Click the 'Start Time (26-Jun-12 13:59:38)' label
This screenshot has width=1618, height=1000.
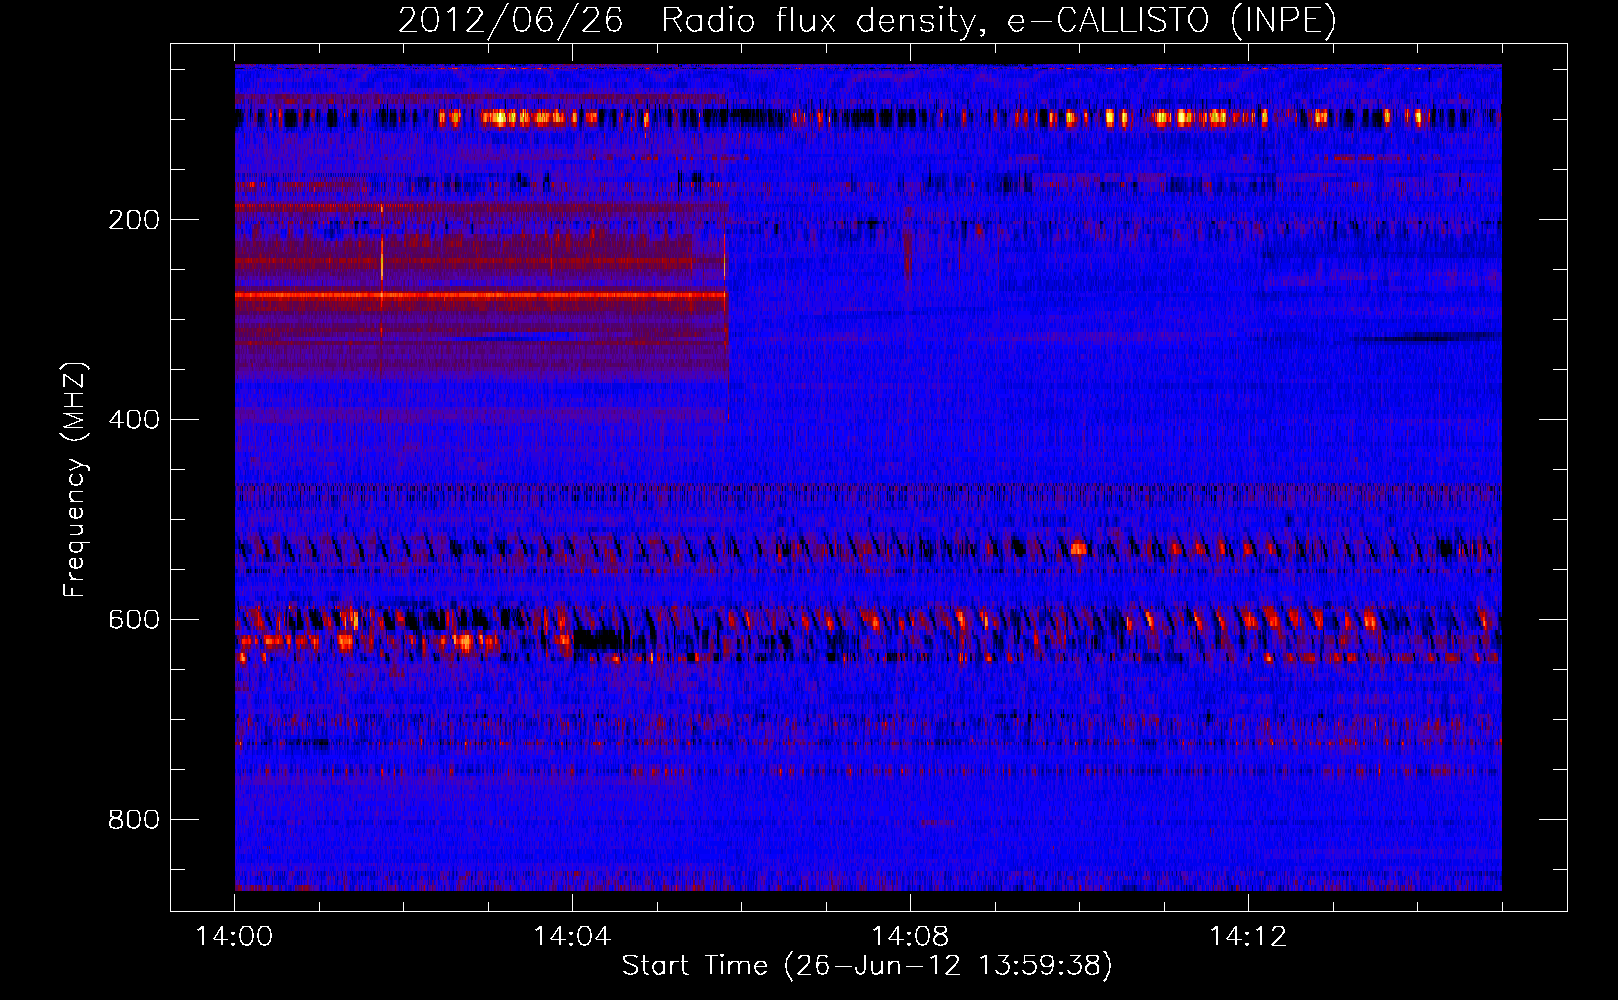pyautogui.click(x=867, y=966)
